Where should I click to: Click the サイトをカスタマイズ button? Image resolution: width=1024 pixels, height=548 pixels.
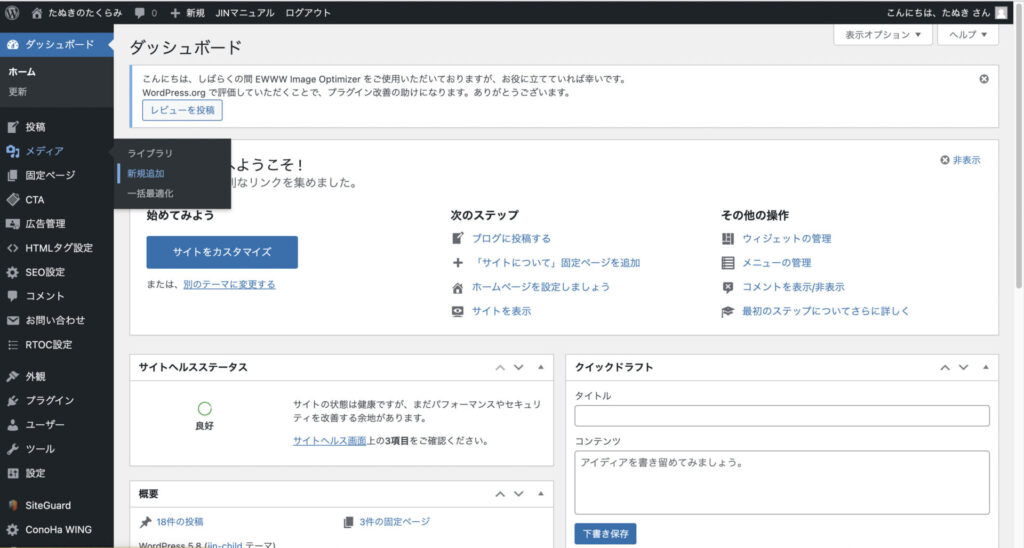(222, 252)
